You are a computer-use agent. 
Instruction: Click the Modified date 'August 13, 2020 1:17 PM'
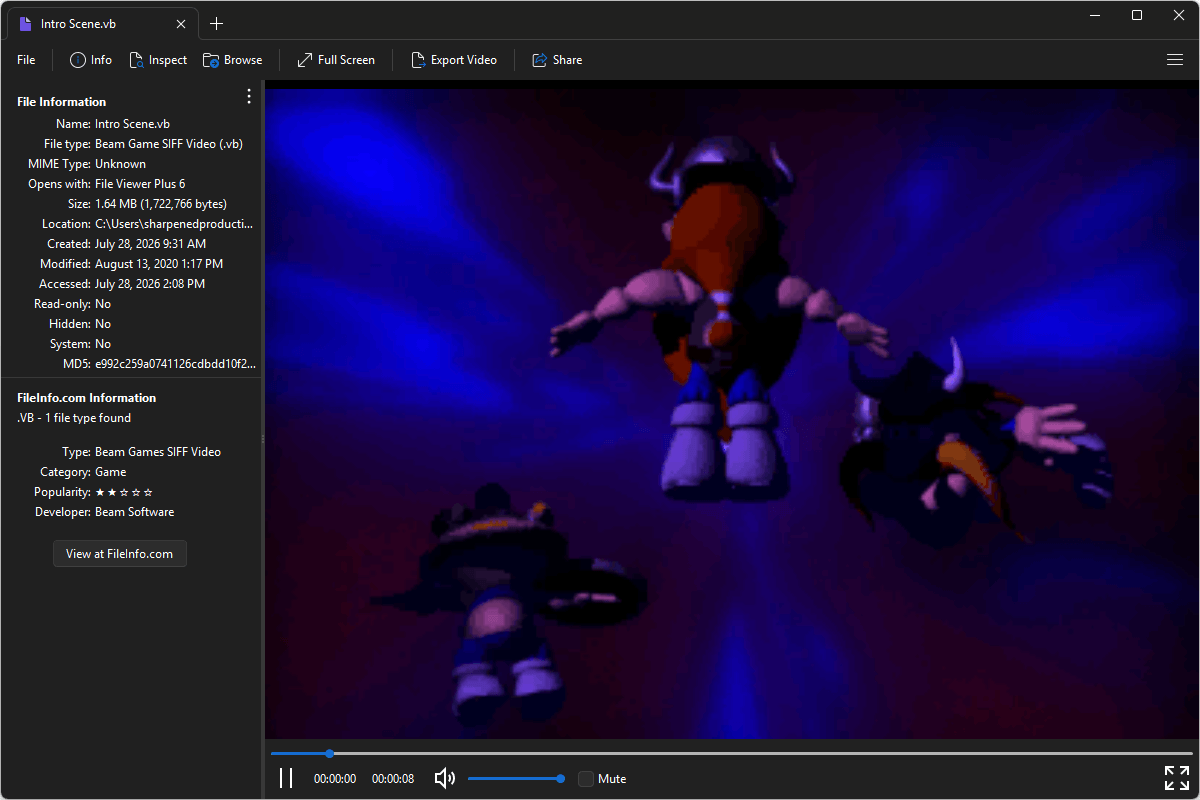159,264
